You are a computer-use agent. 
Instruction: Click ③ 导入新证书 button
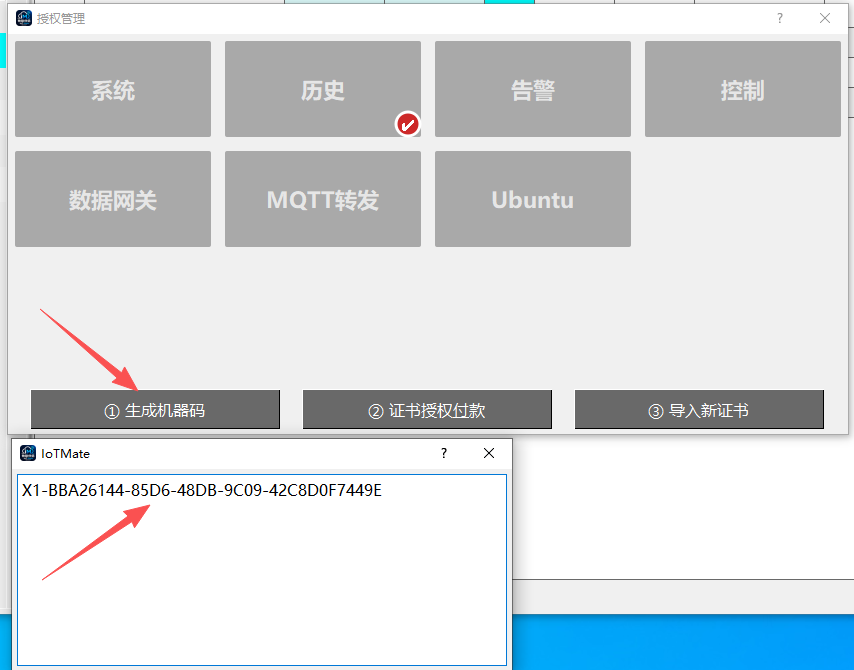click(699, 410)
